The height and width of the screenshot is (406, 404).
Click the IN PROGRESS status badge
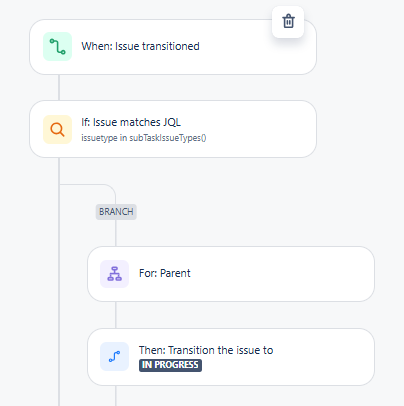tap(170, 365)
